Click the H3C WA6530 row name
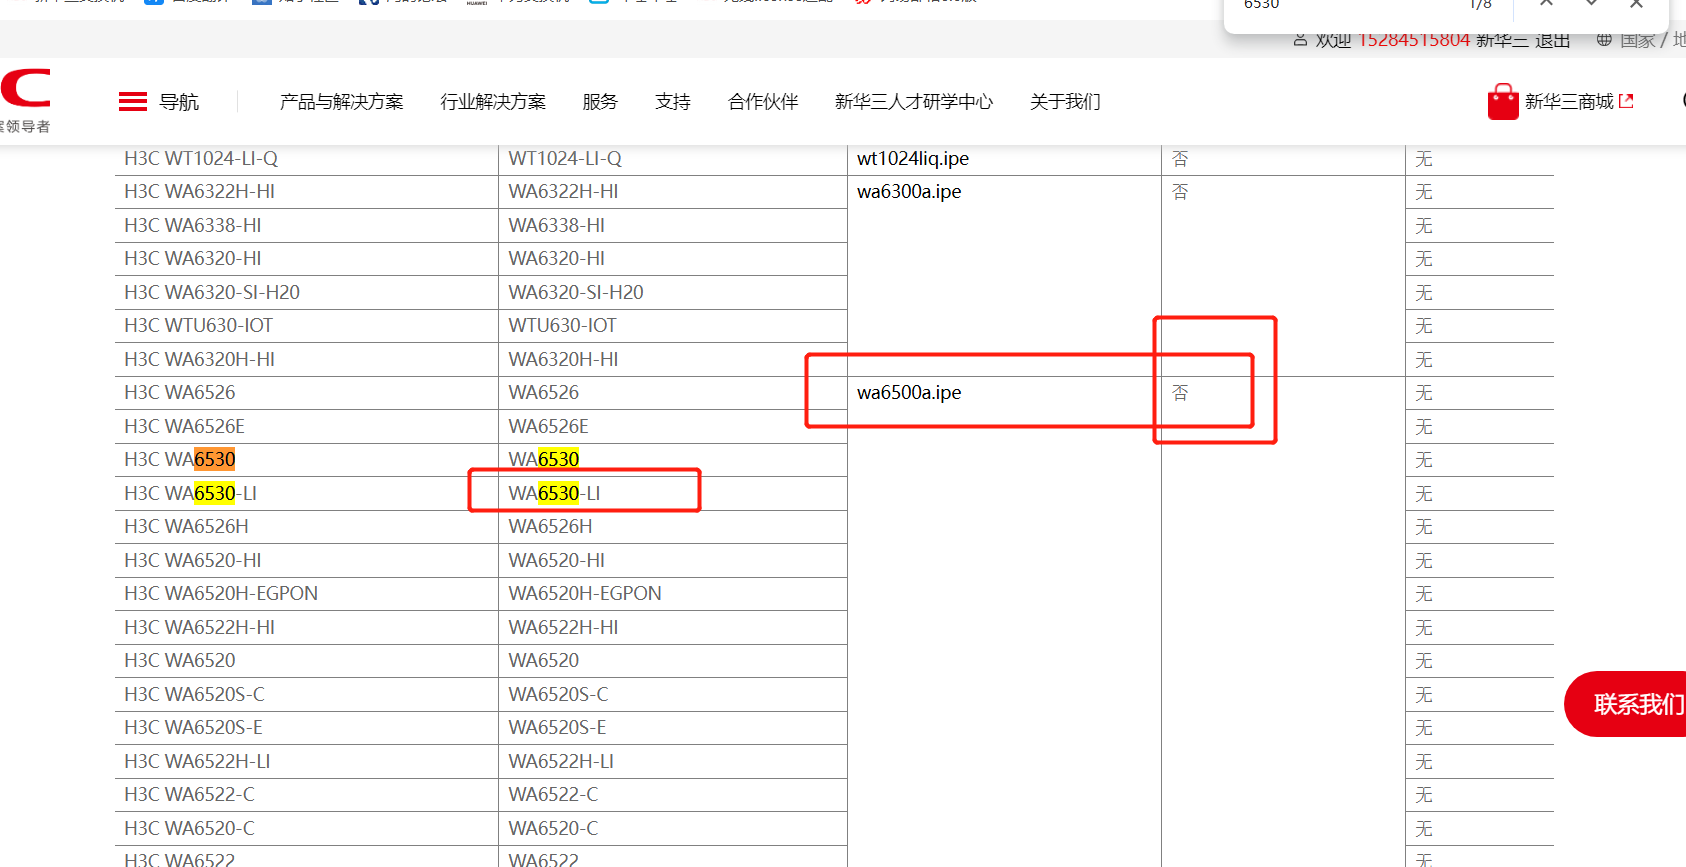This screenshot has width=1686, height=867. point(180,460)
